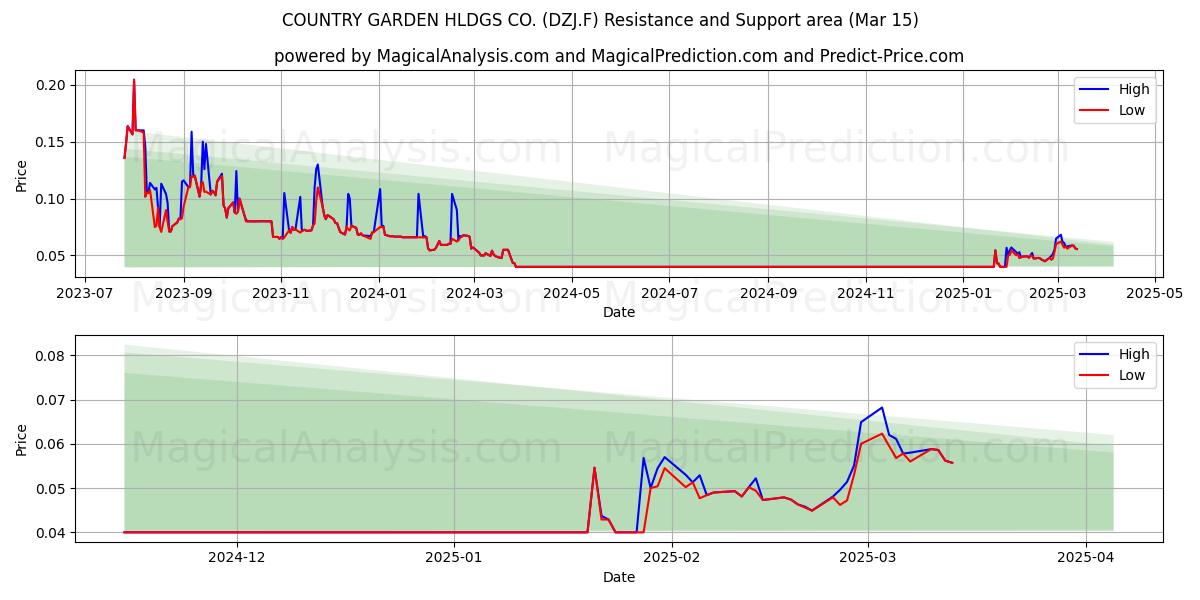Click the 0.05 tick label on bottom chart
The height and width of the screenshot is (600, 1200).
[52, 489]
